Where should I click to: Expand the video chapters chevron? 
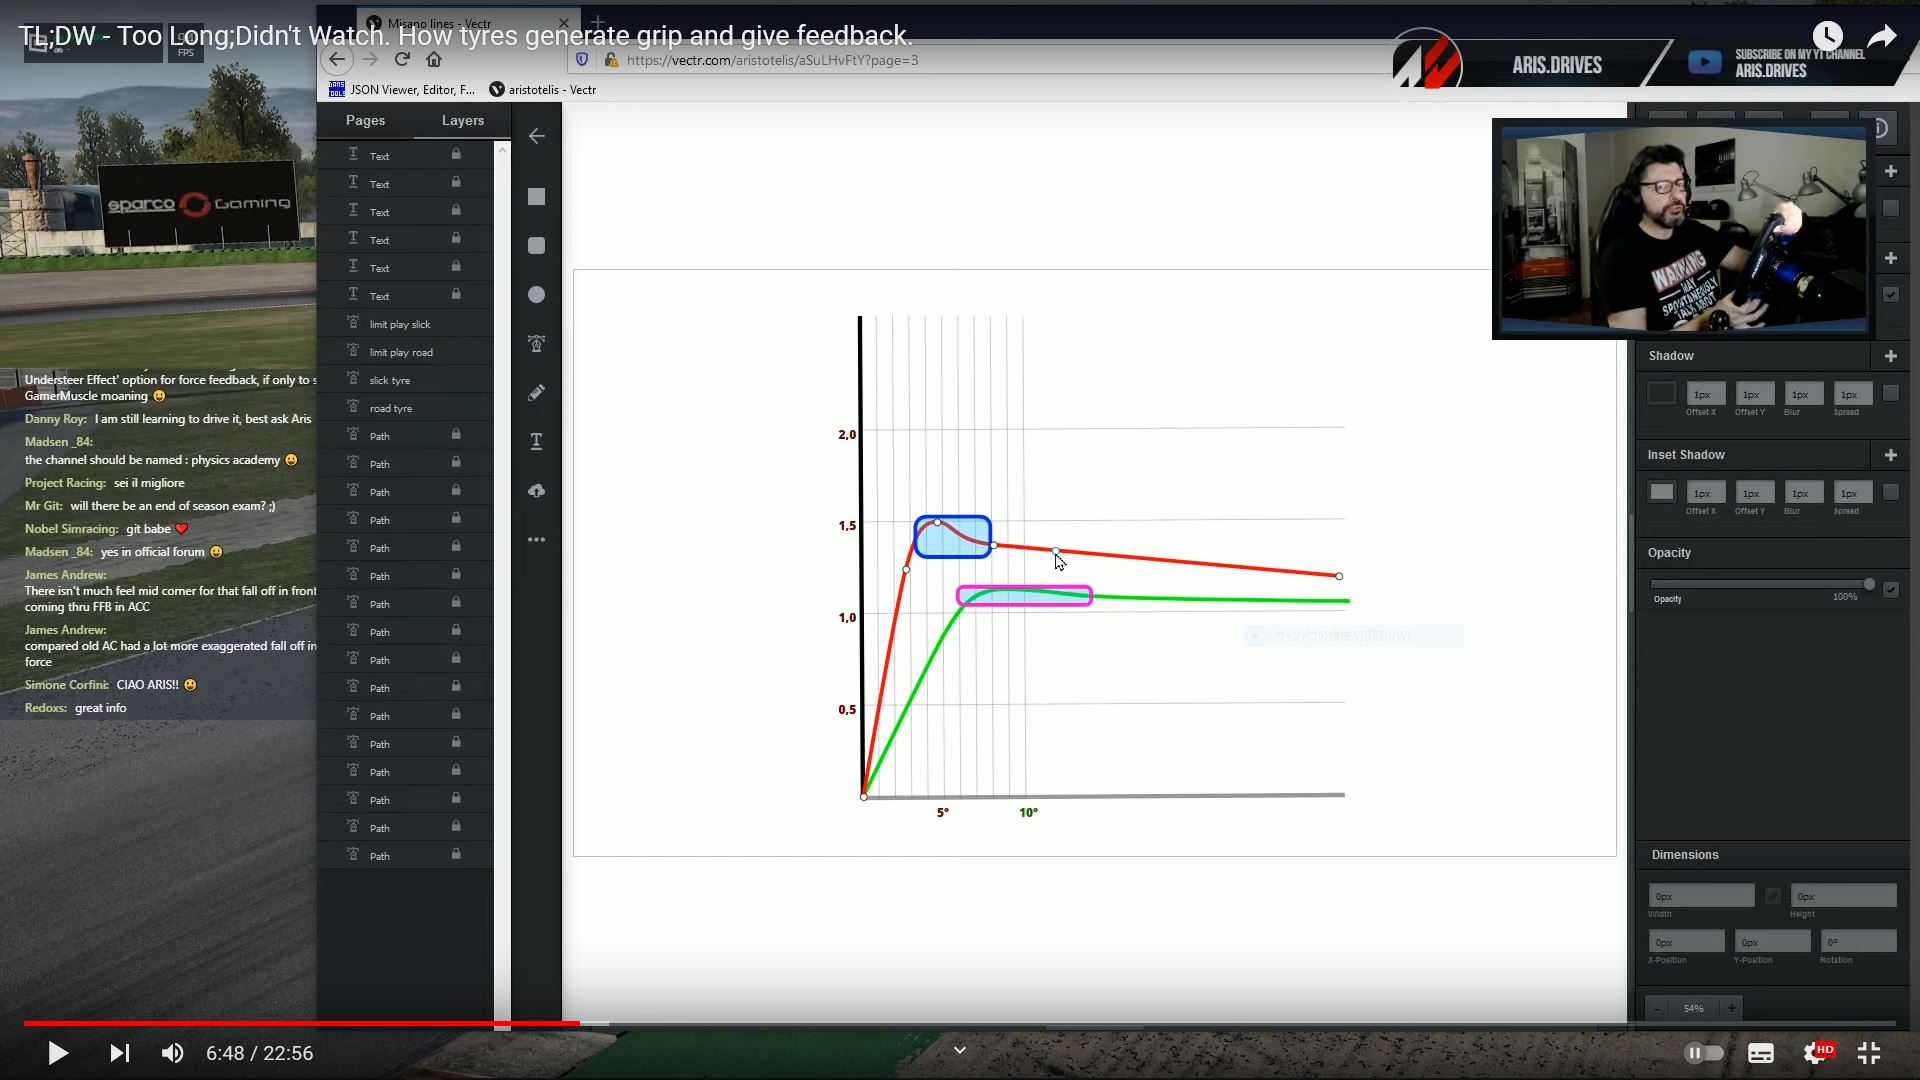(959, 1050)
